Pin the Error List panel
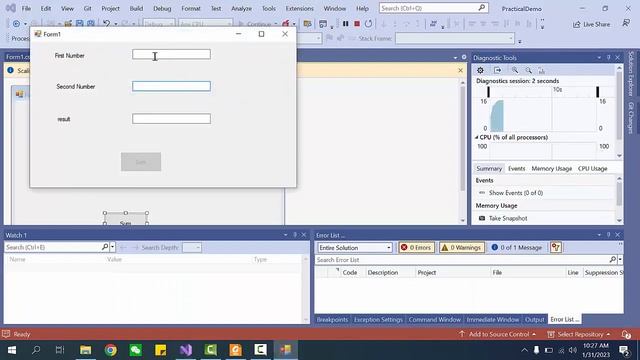 click(x=608, y=235)
